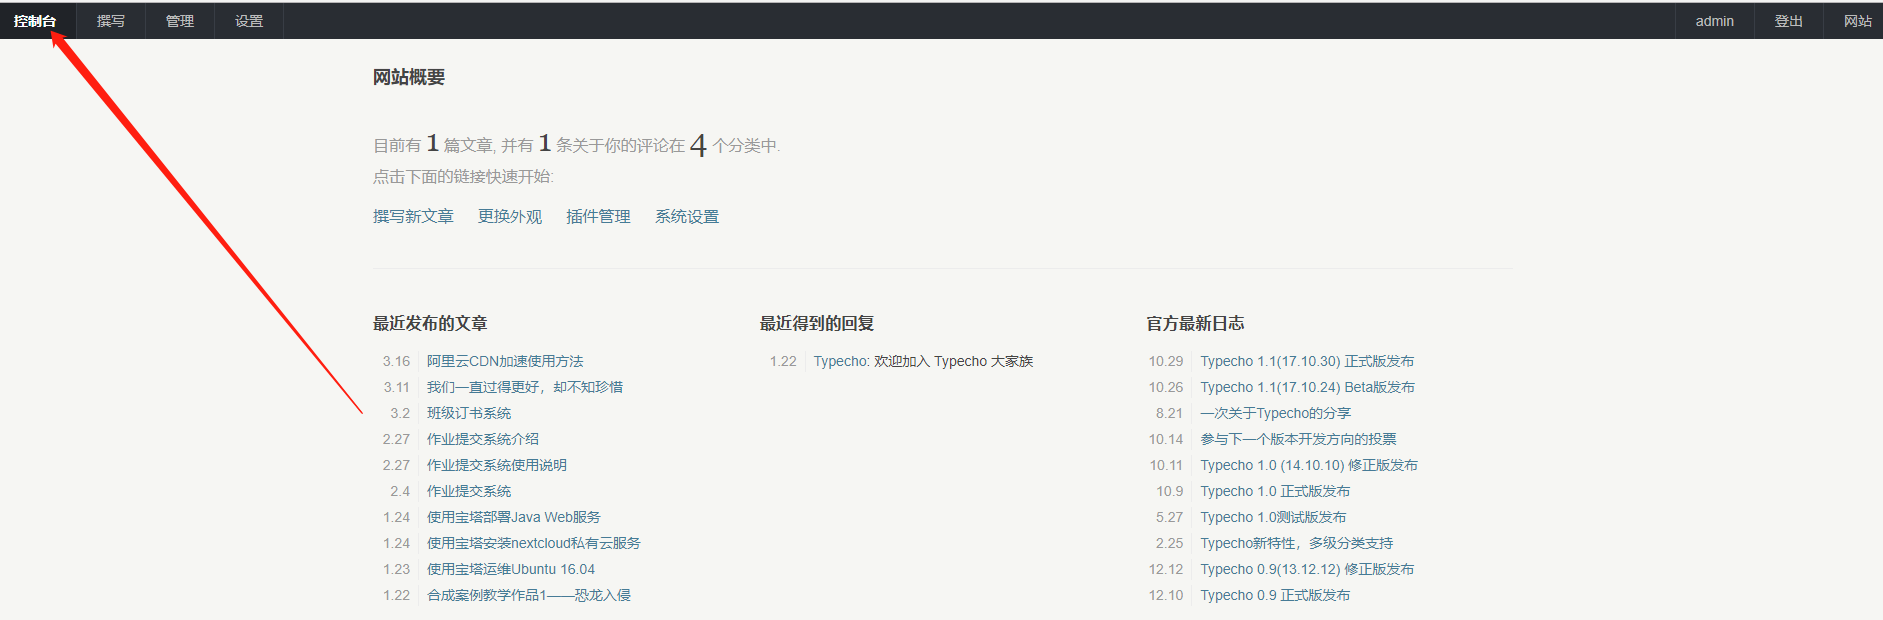Click the 撰写新文章 quick link
The height and width of the screenshot is (620, 1883).
click(413, 216)
